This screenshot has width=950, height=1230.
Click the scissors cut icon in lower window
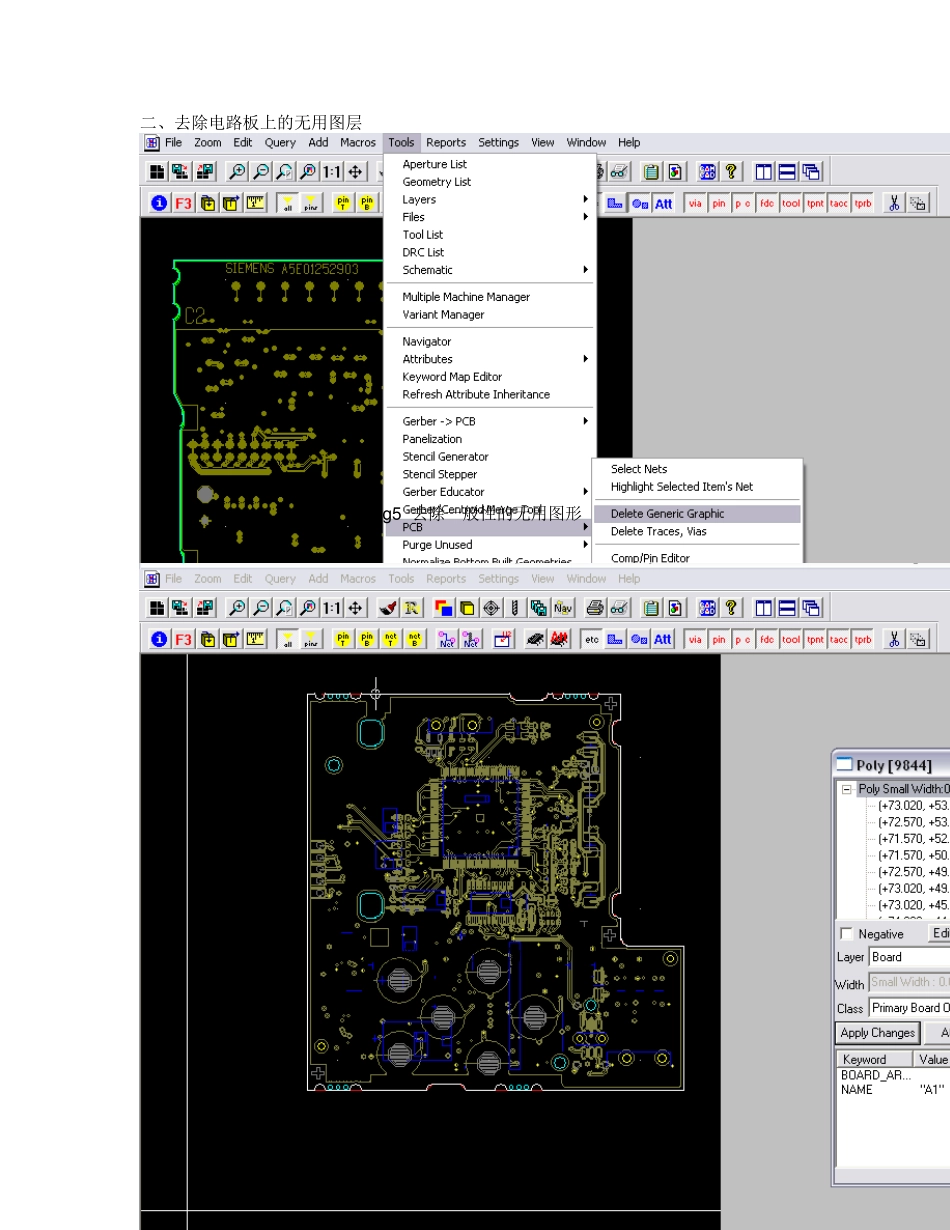[x=894, y=639]
